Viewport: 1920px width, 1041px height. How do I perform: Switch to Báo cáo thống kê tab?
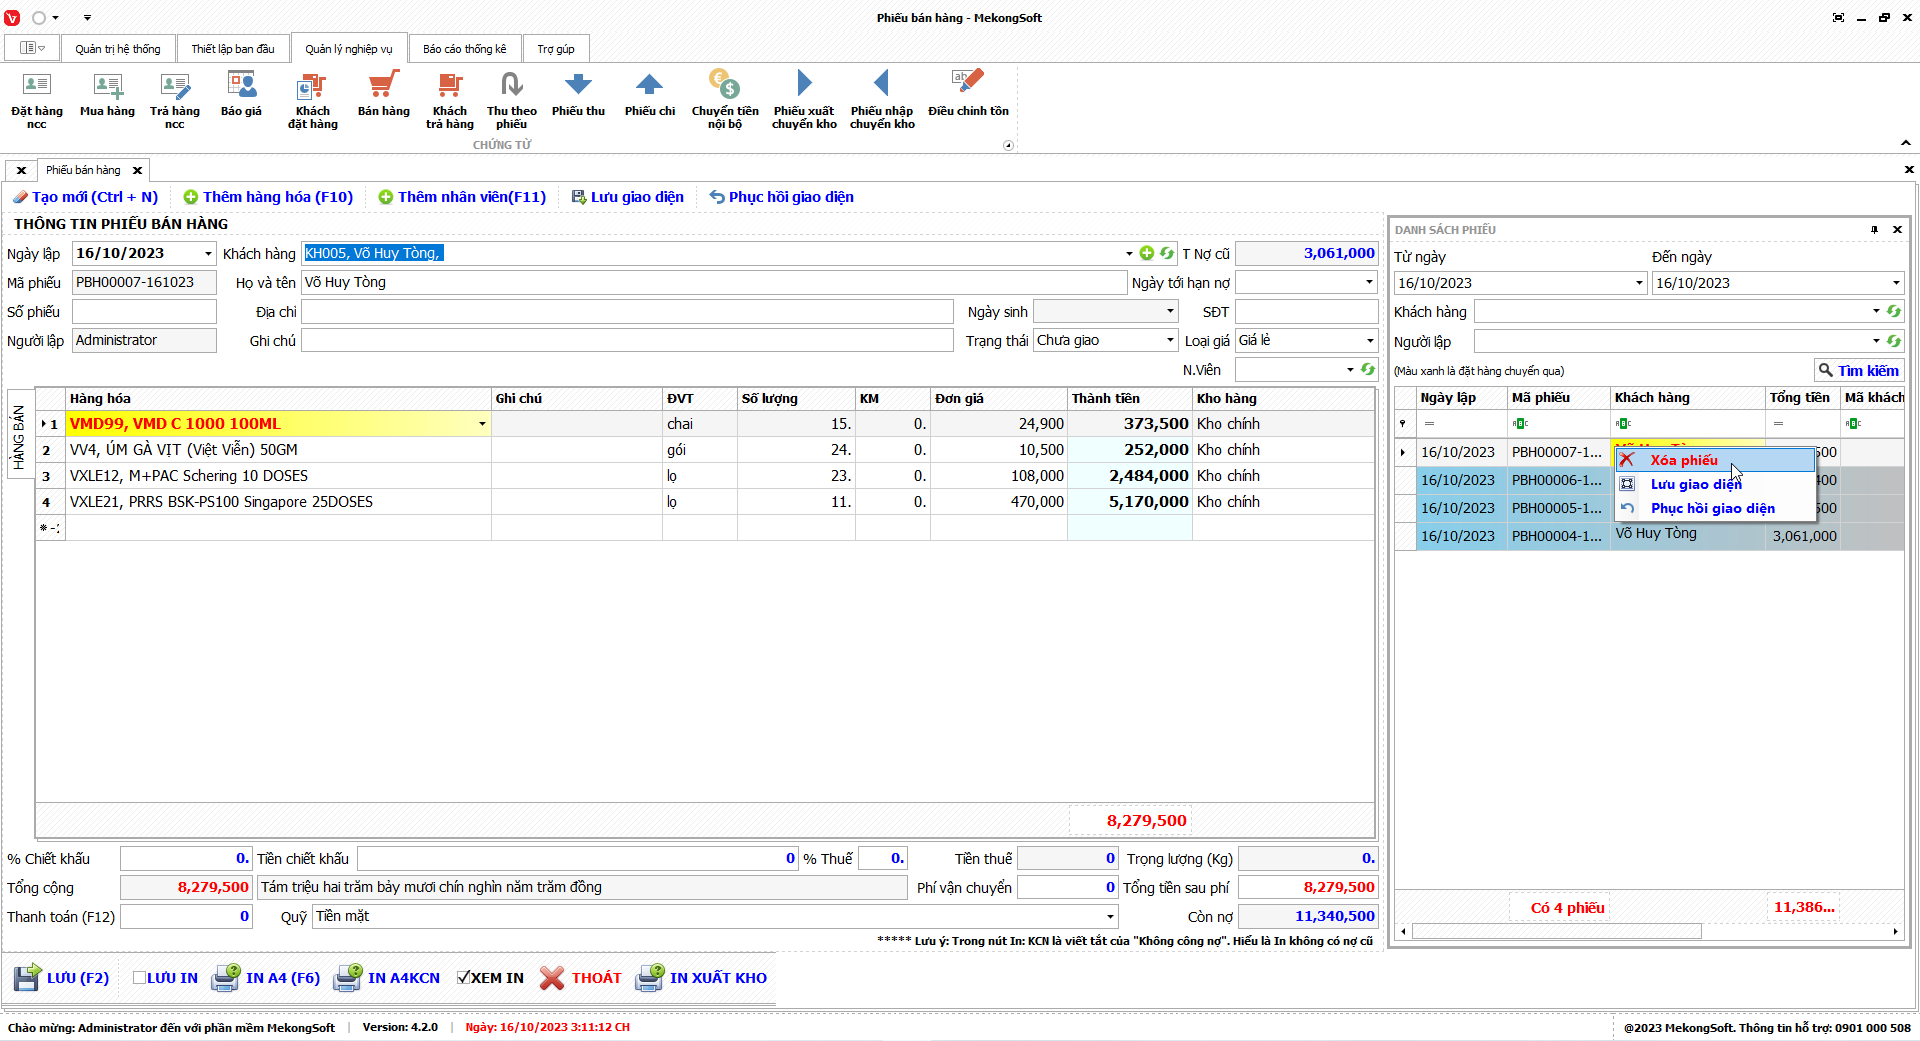pyautogui.click(x=464, y=49)
